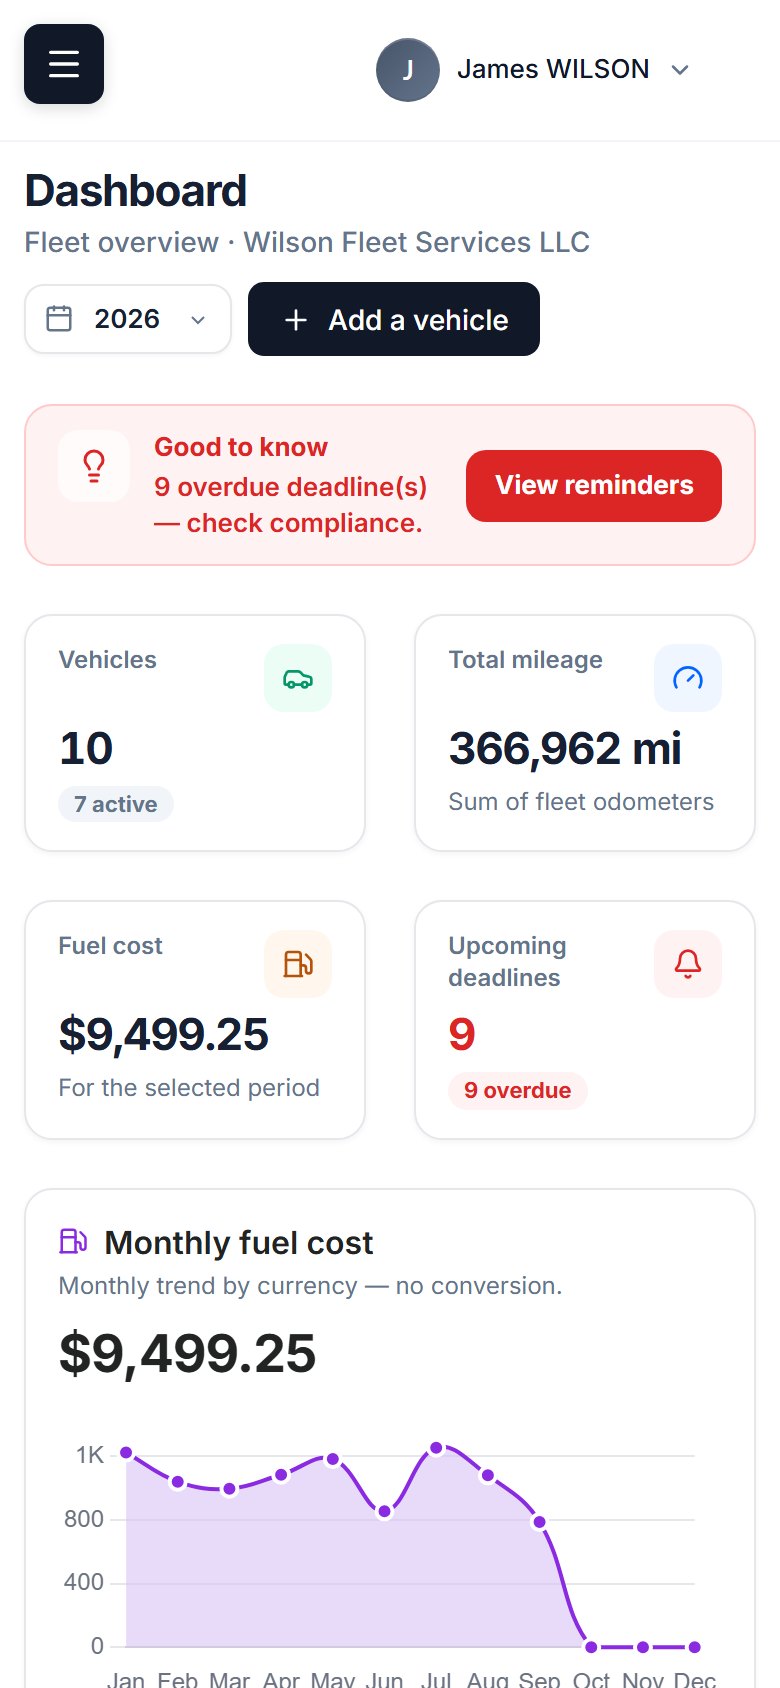Click the Jul data point on fuel chart
Viewport: 780px width, 1688px height.
click(436, 1448)
